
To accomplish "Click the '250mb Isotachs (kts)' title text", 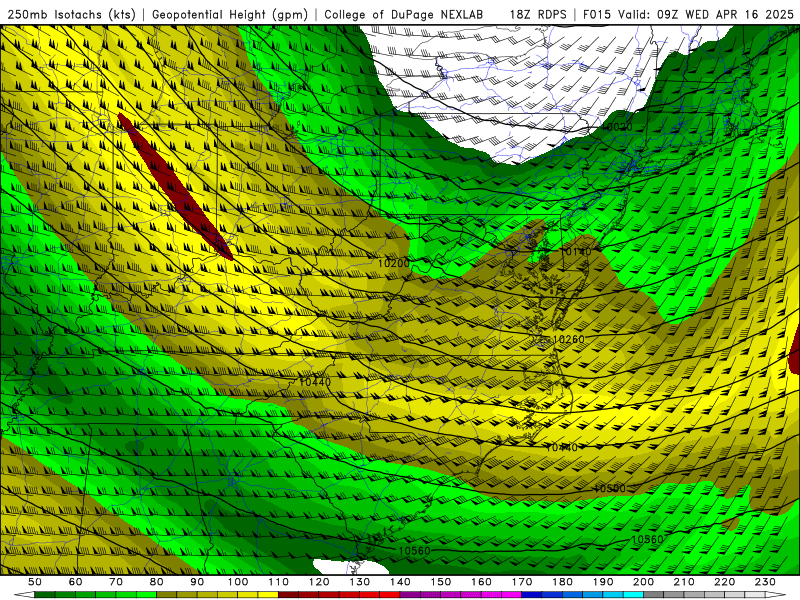I will click(72, 14).
